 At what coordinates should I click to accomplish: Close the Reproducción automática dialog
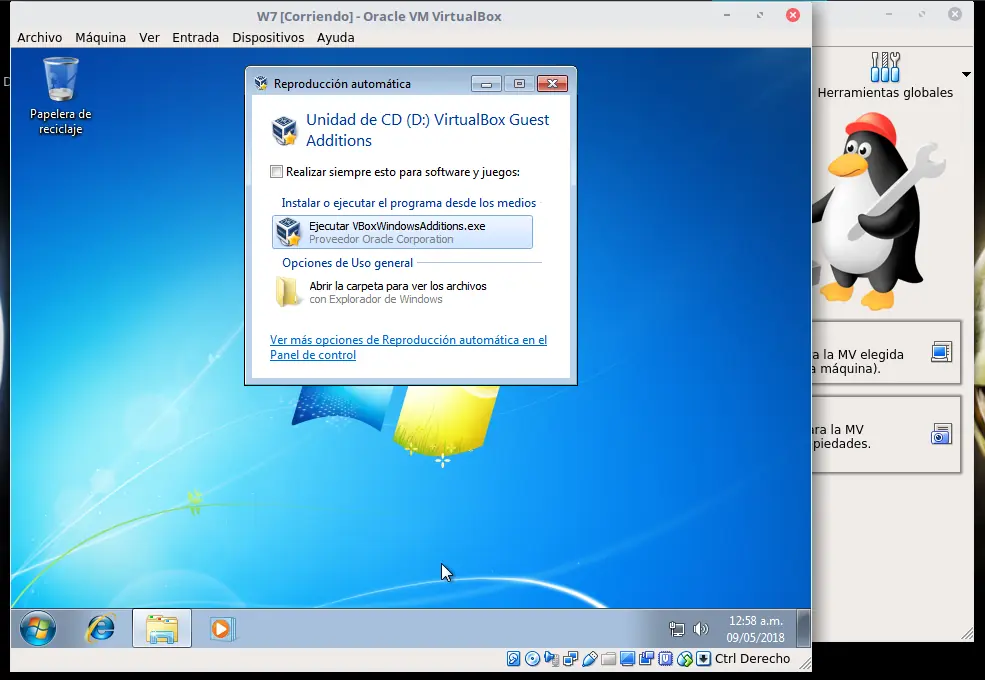click(x=552, y=84)
